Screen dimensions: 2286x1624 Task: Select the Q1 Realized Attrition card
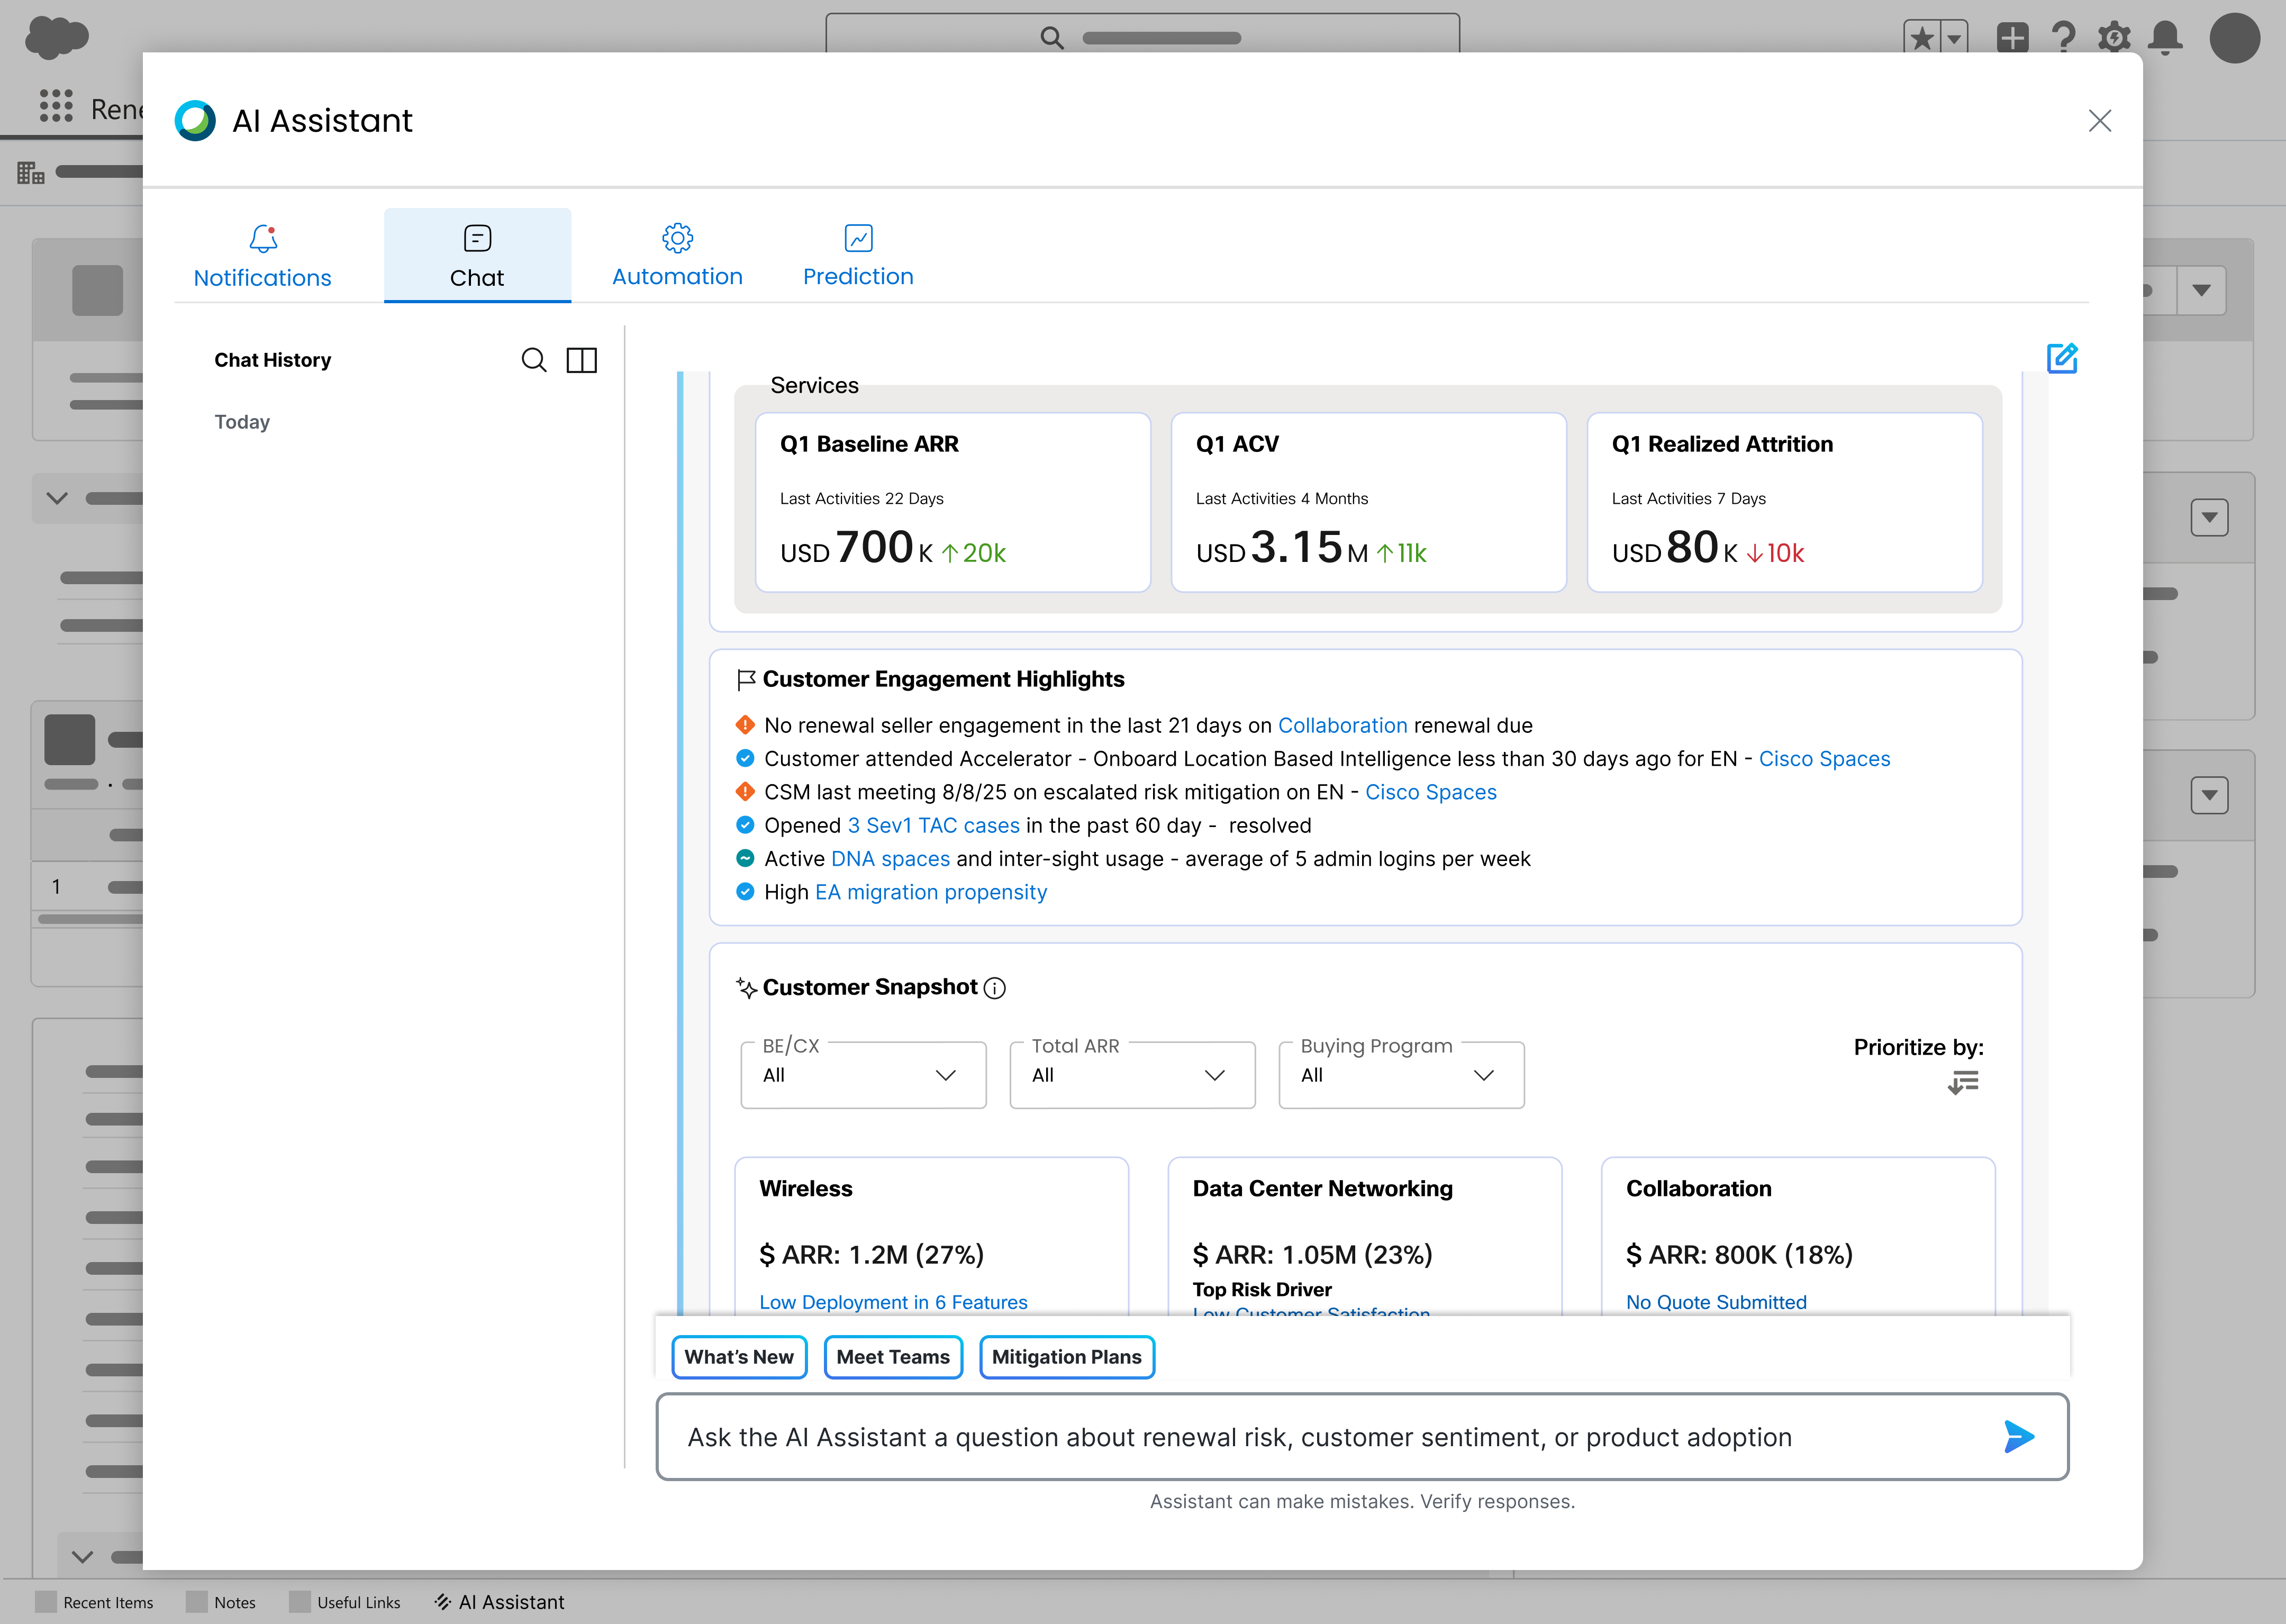point(1785,502)
